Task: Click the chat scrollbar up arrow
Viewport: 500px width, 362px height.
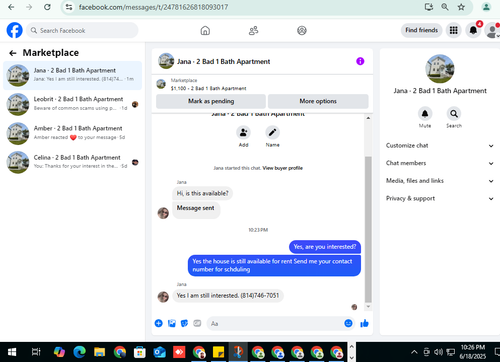Action: [368, 118]
